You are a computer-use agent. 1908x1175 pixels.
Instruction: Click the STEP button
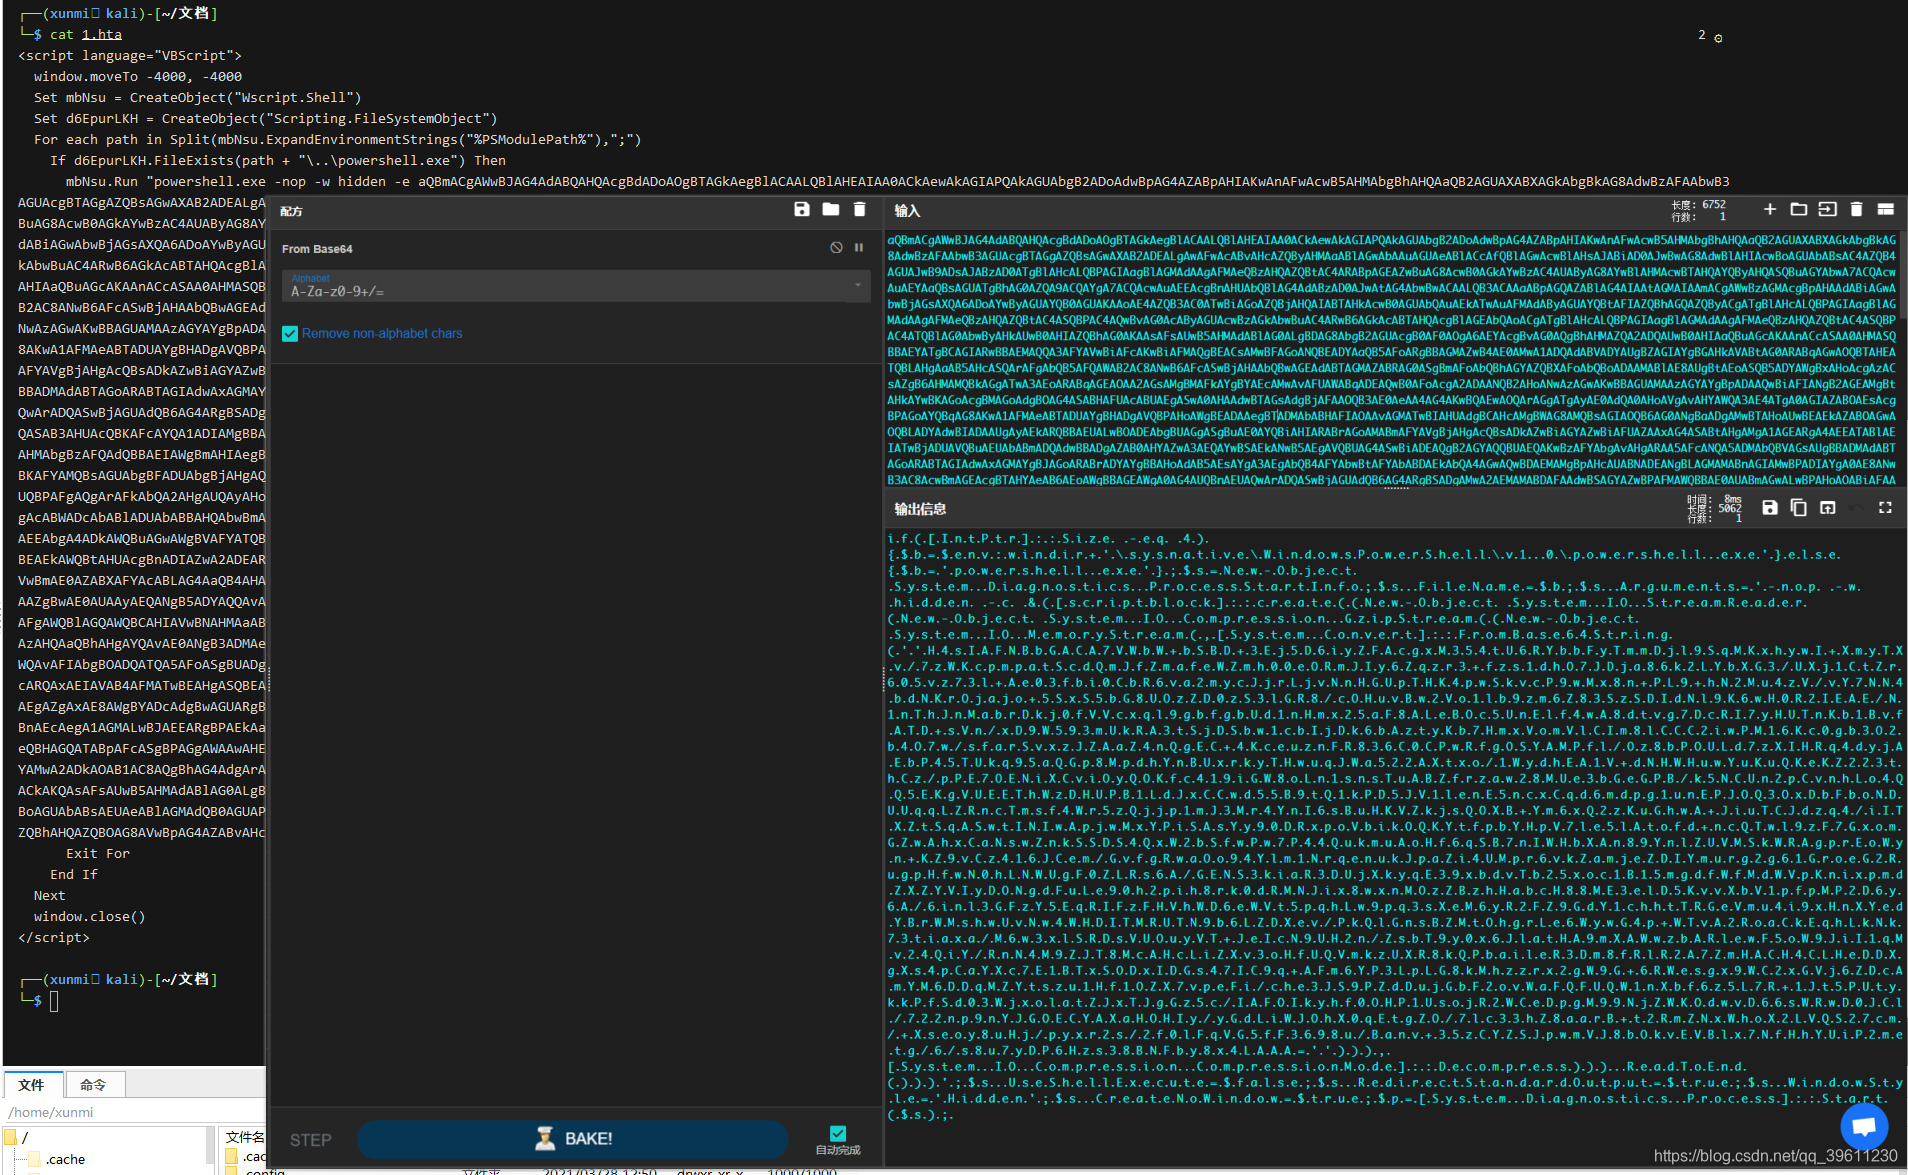click(310, 1140)
